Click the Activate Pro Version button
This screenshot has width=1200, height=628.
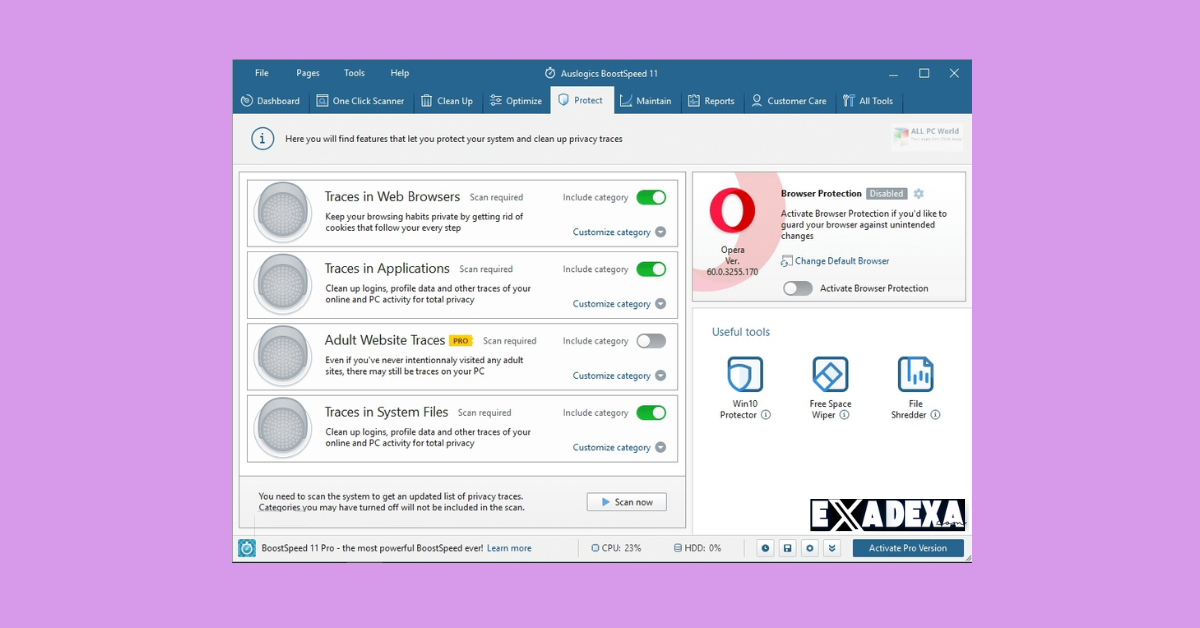907,548
